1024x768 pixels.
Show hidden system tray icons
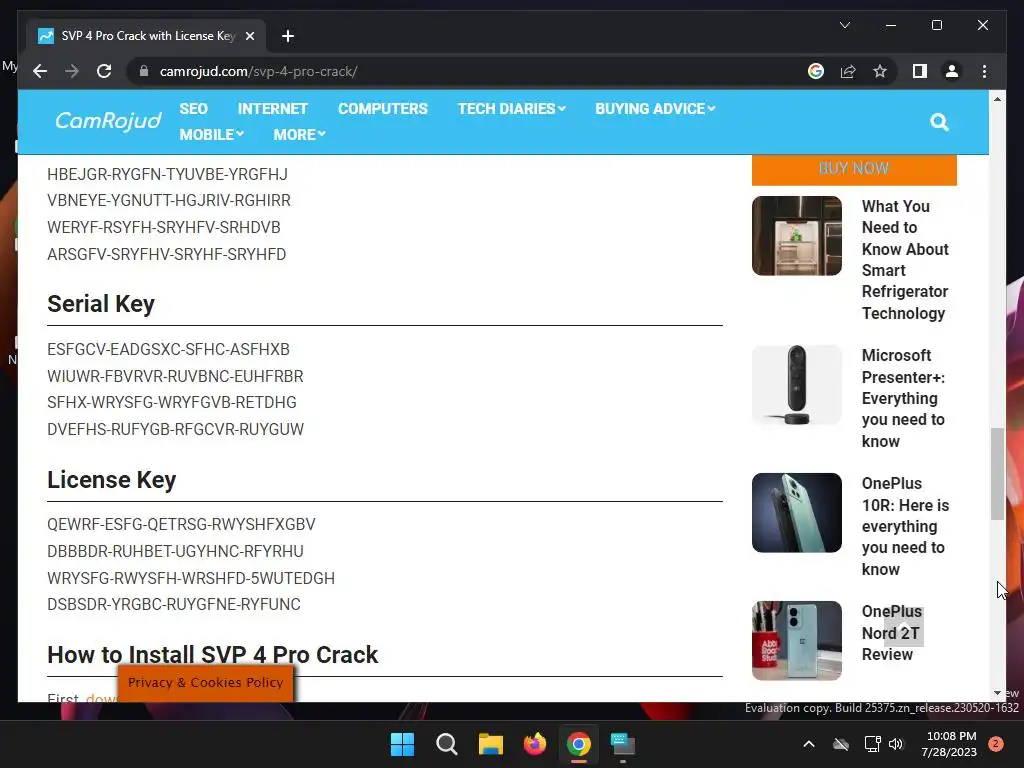pos(808,744)
